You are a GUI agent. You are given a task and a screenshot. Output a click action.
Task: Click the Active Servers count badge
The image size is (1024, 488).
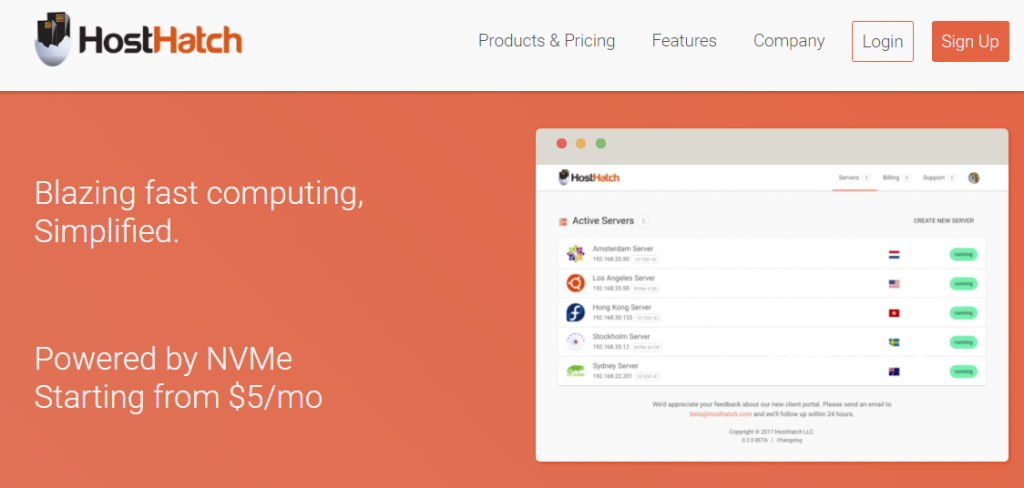tap(643, 221)
